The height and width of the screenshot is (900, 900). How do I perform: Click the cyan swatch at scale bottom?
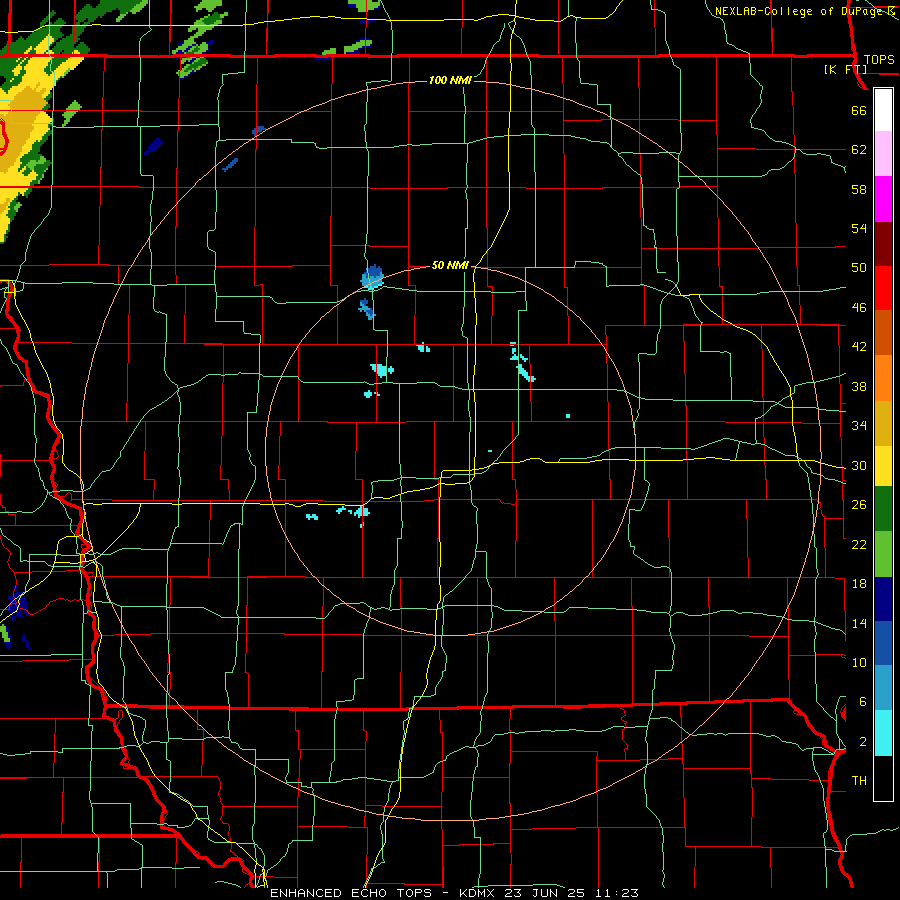(883, 733)
